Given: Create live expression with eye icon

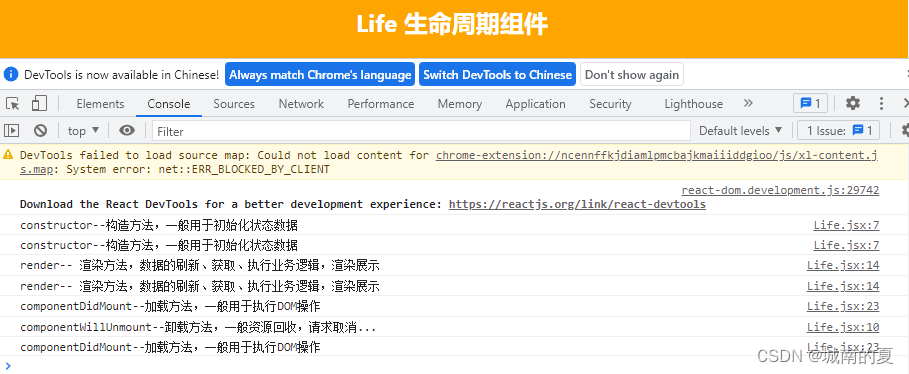Looking at the screenshot, I should click(127, 130).
